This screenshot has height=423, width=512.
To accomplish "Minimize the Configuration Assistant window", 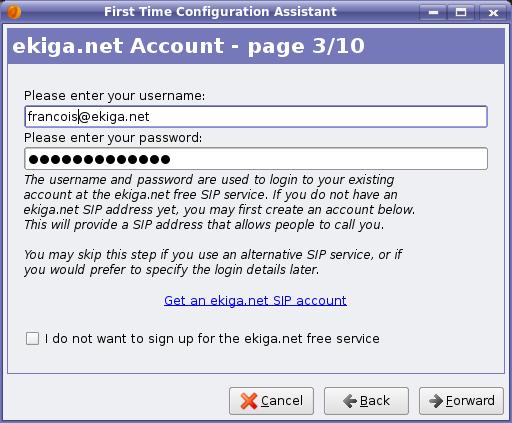I will pos(433,12).
